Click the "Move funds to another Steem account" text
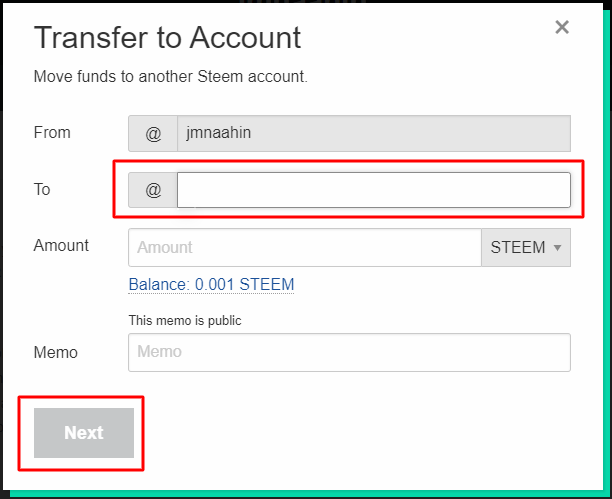The width and height of the screenshot is (612, 499). (x=170, y=76)
